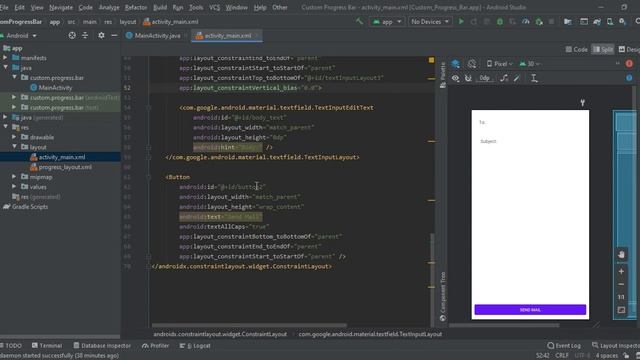Select the pan hand tool in preview
This screenshot has height=360, width=640.
[621, 255]
